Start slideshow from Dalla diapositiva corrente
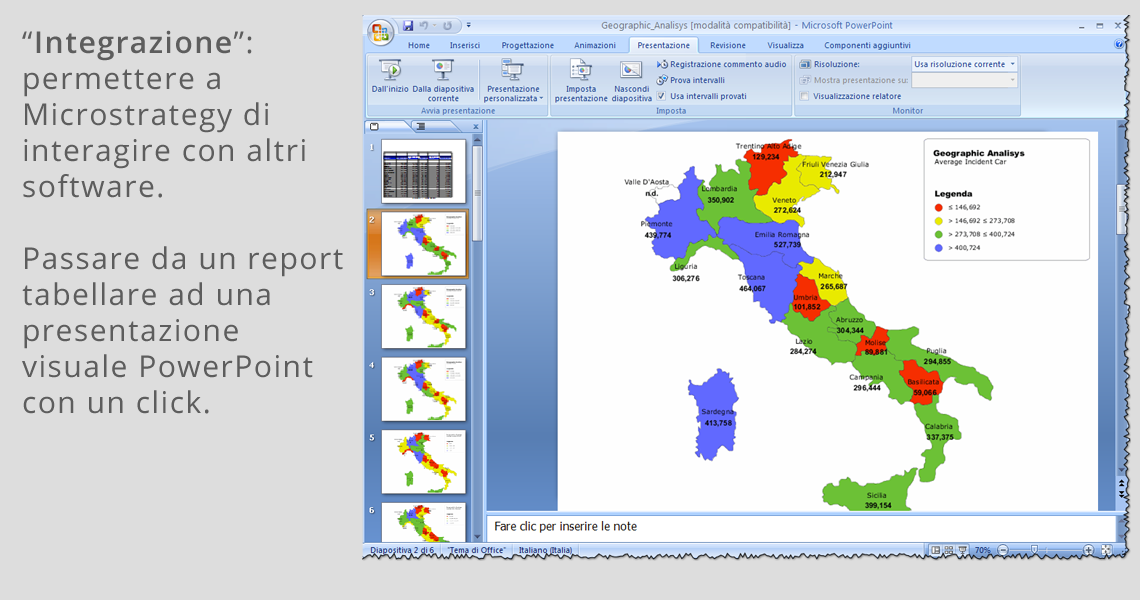Screen dimensions: 1140x600 tap(443, 70)
